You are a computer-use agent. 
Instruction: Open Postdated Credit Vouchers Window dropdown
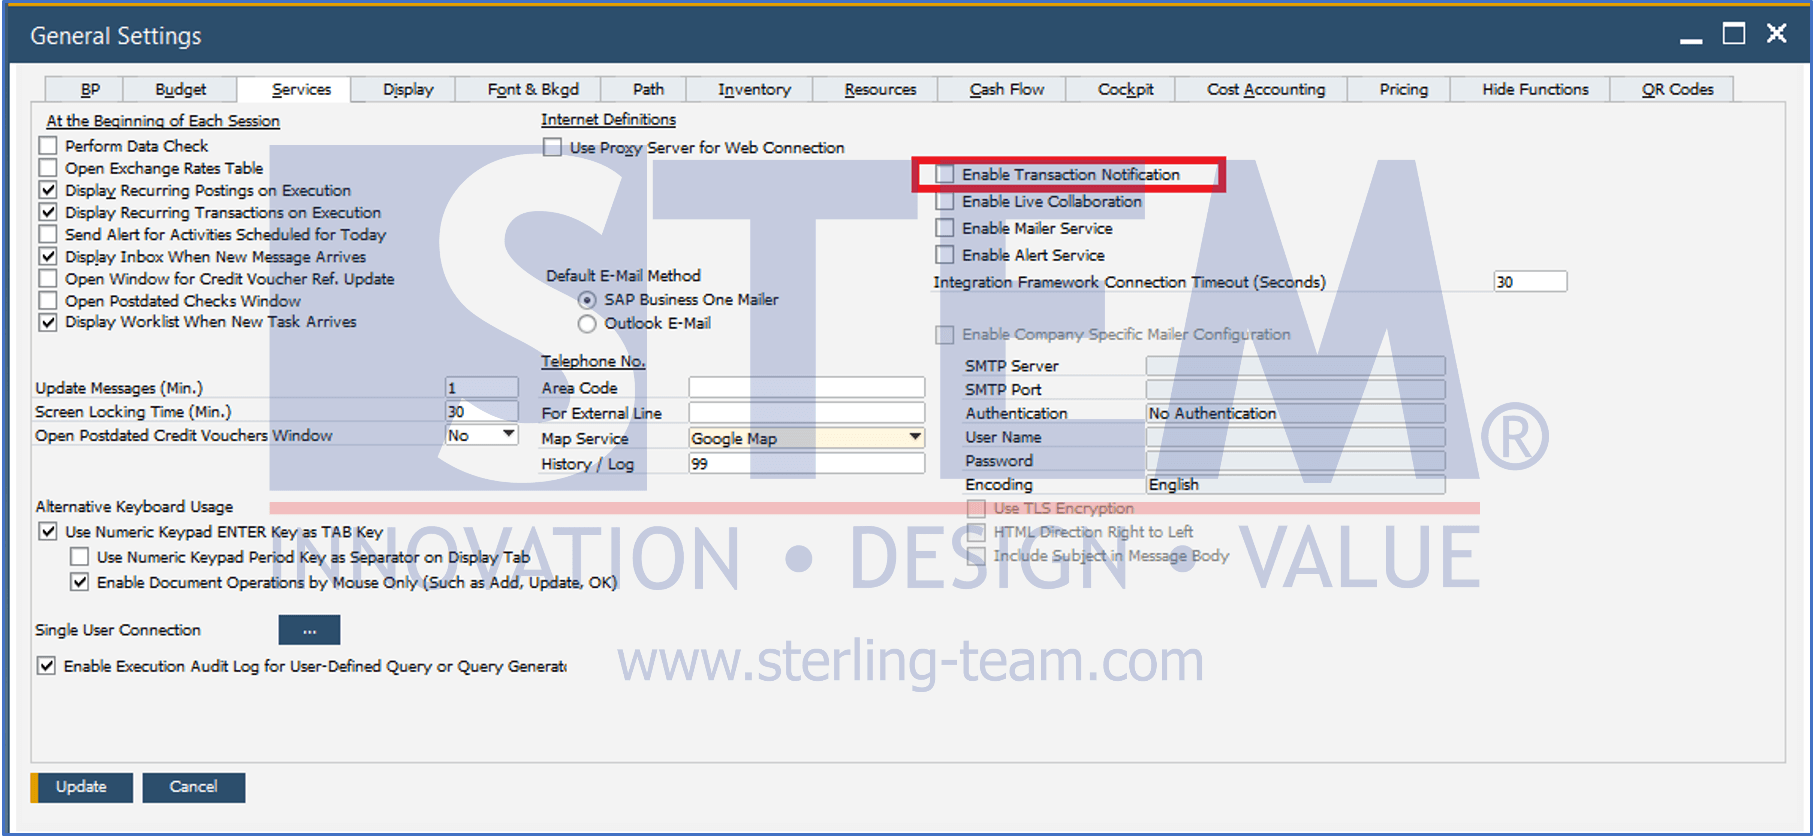[x=509, y=434]
